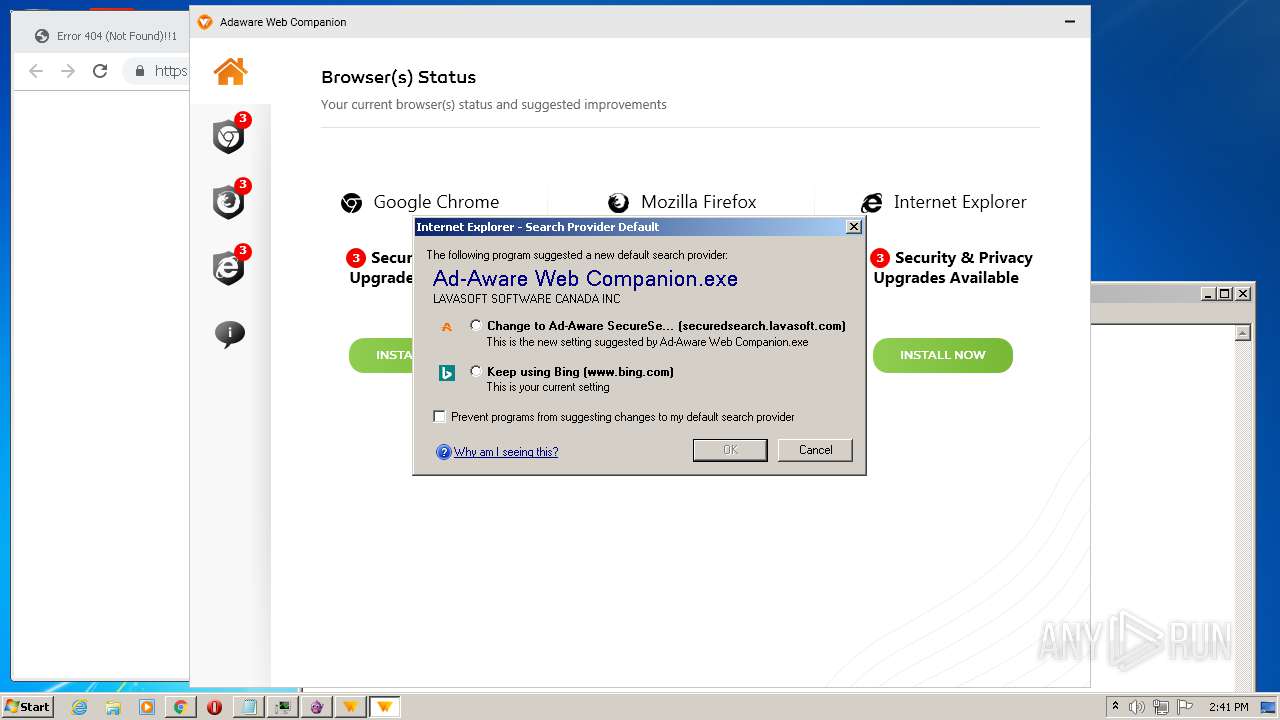Open Action Center flag in tray

pyautogui.click(x=1185, y=707)
